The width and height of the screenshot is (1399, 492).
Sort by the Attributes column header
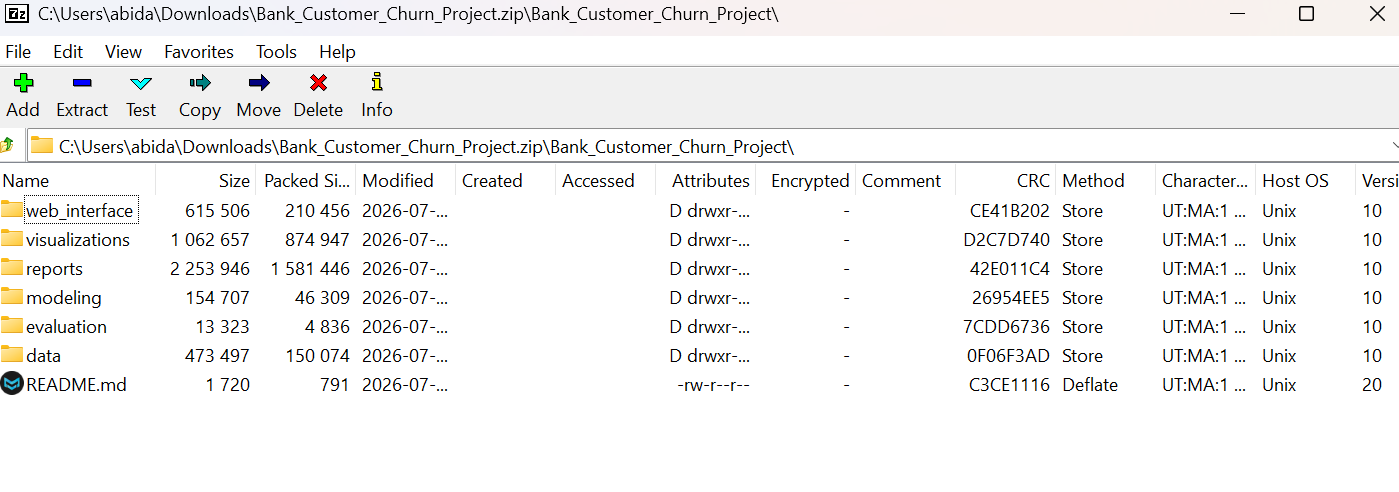[705, 181]
